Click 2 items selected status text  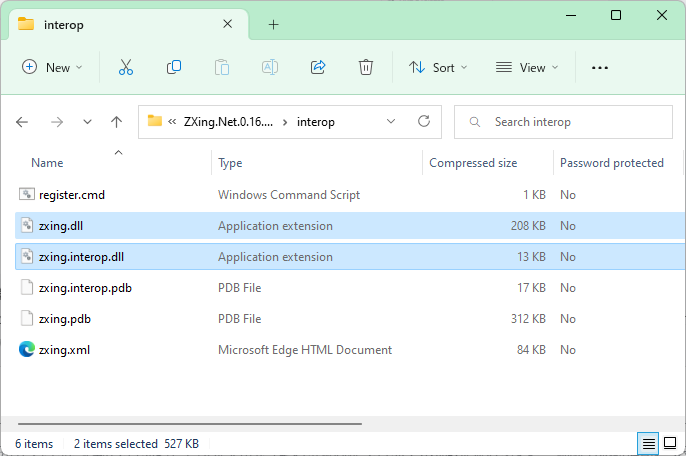pyautogui.click(x=116, y=444)
